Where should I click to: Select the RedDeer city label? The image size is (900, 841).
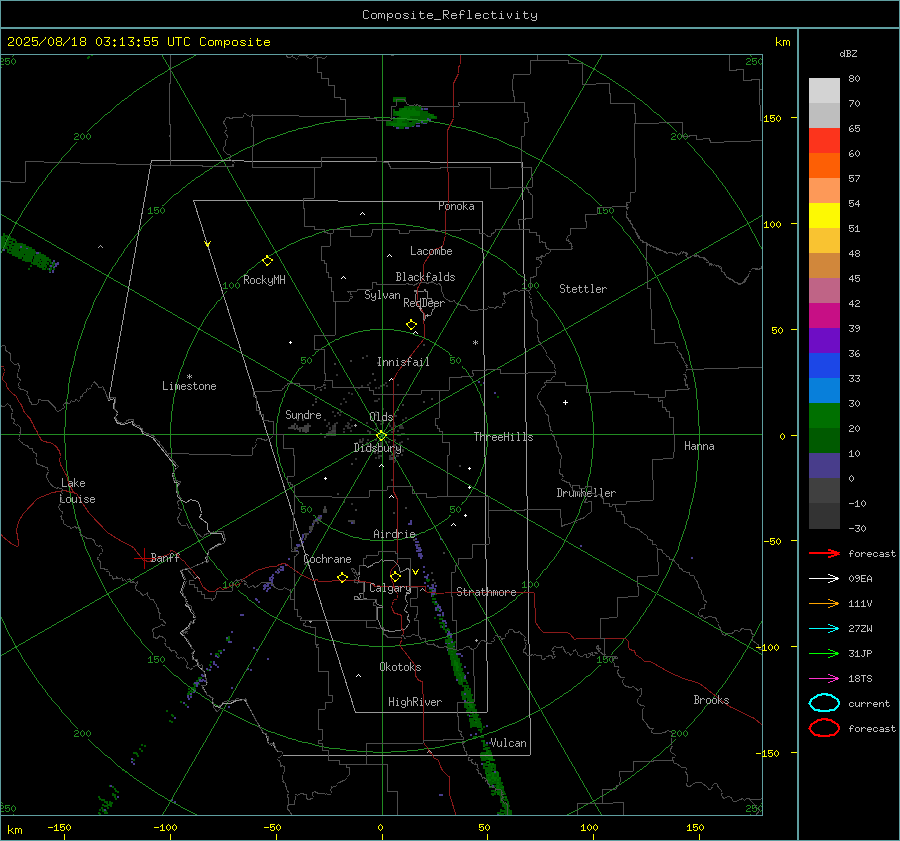424,303
